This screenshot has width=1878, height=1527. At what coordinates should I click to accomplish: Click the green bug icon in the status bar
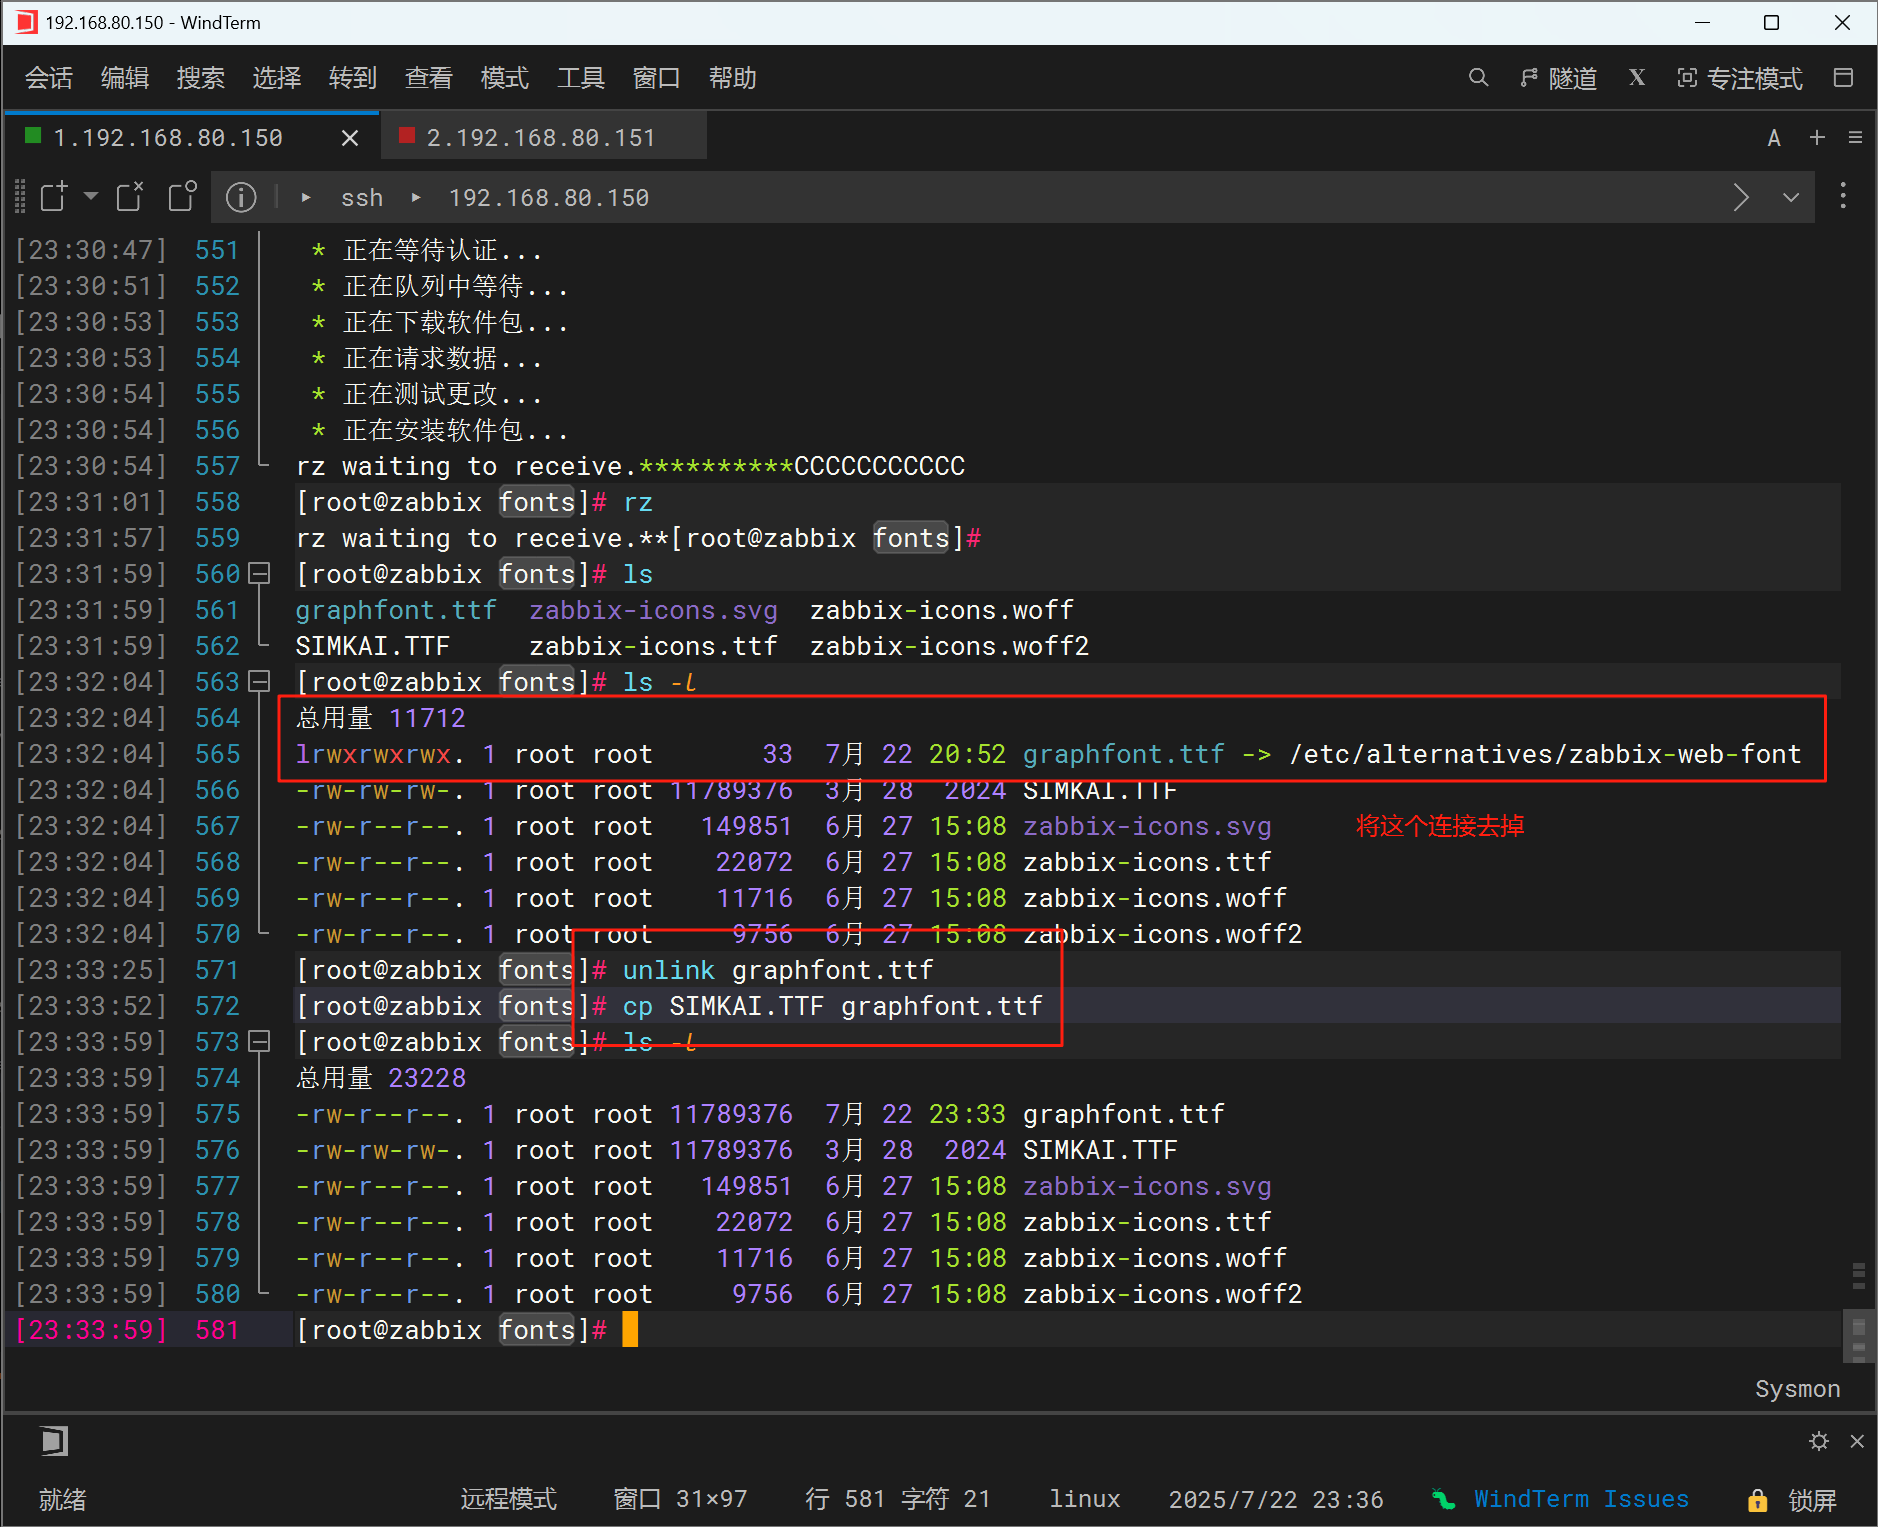pyautogui.click(x=1443, y=1499)
